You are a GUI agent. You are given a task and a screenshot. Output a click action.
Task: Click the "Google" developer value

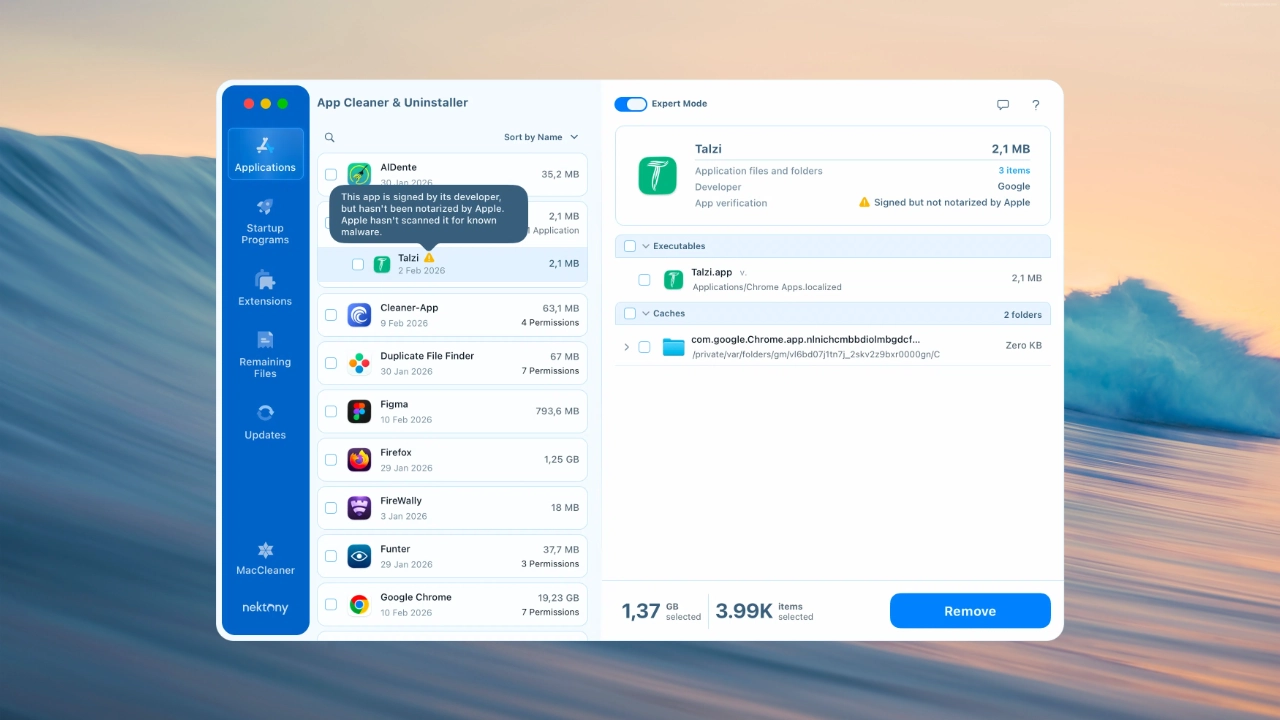click(x=1014, y=186)
